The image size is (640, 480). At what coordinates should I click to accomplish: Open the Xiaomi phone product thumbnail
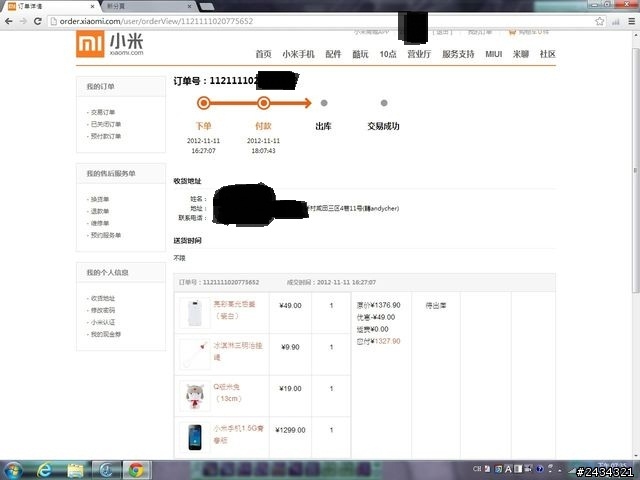tap(195, 437)
